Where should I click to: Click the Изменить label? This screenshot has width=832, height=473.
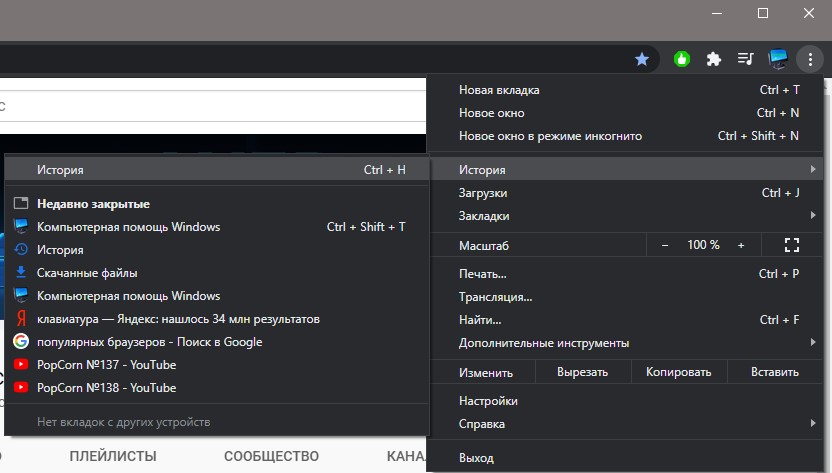(x=486, y=373)
